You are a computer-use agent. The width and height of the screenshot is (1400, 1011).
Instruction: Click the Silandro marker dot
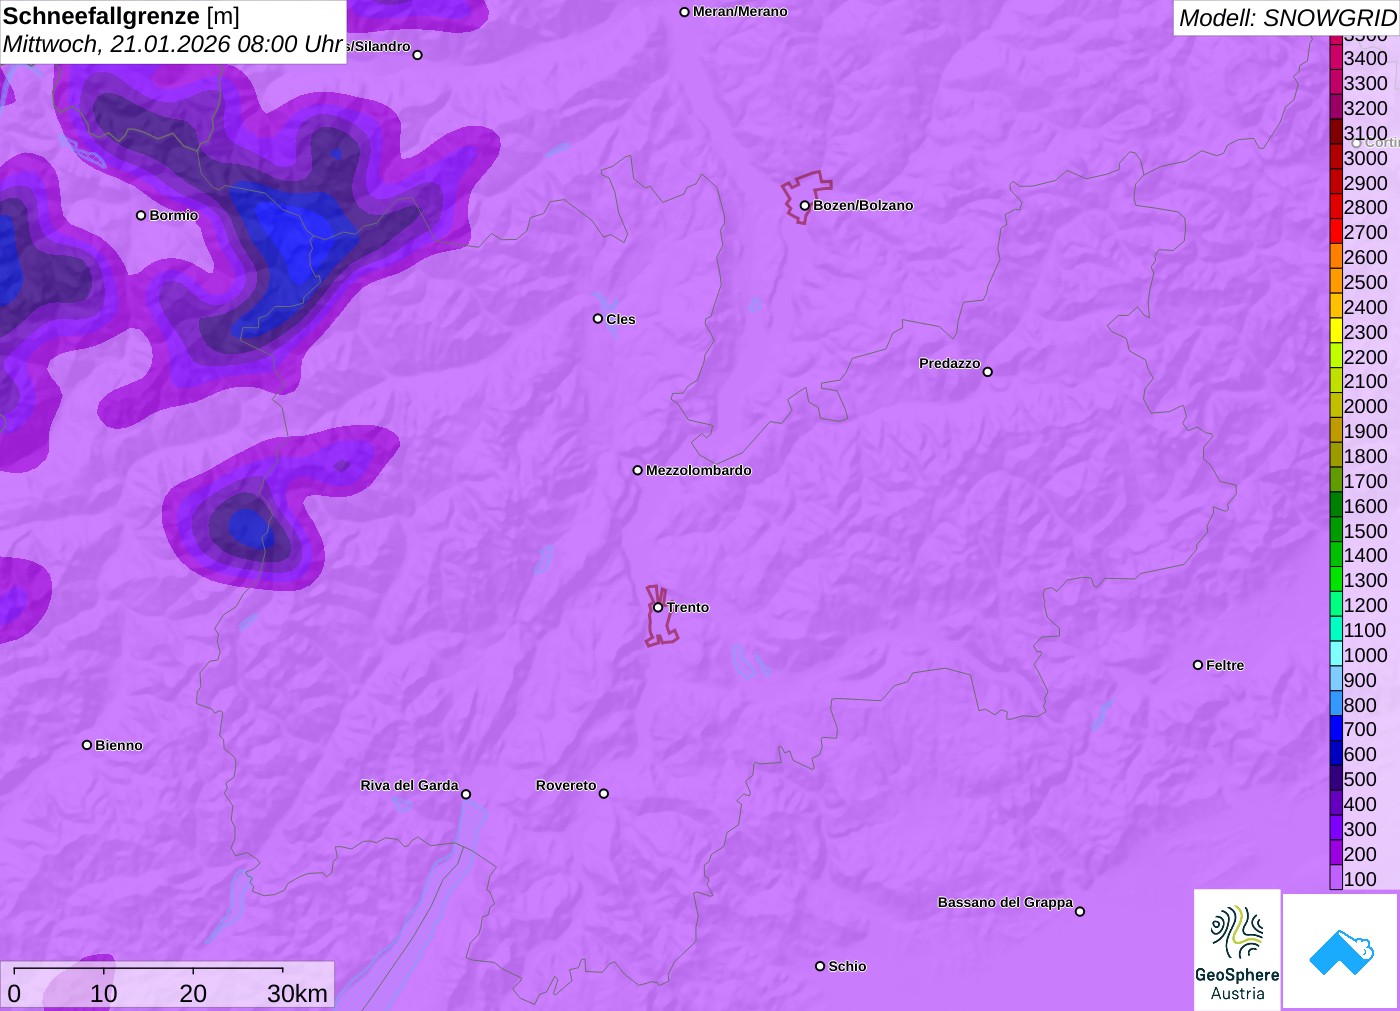418,55
